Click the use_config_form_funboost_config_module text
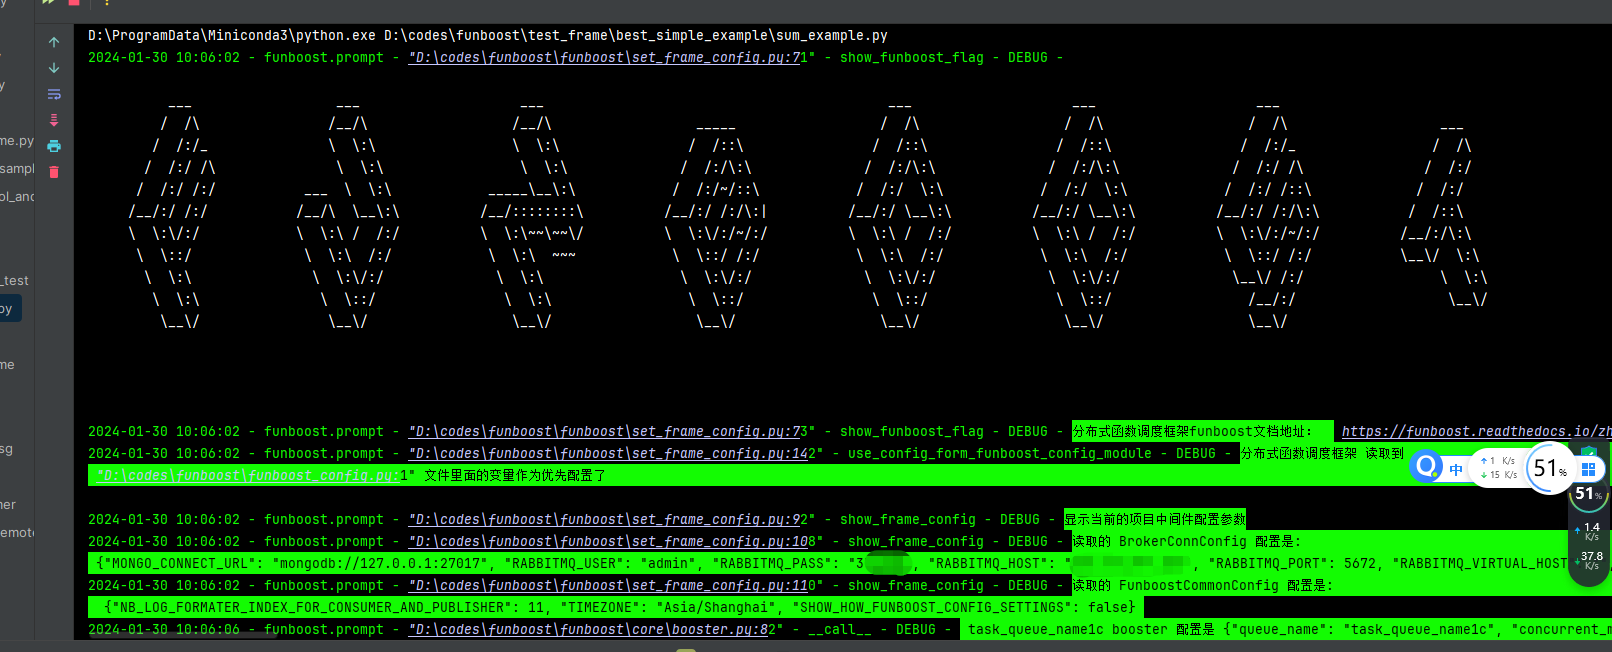Viewport: 1612px width, 652px height. click(x=1000, y=453)
